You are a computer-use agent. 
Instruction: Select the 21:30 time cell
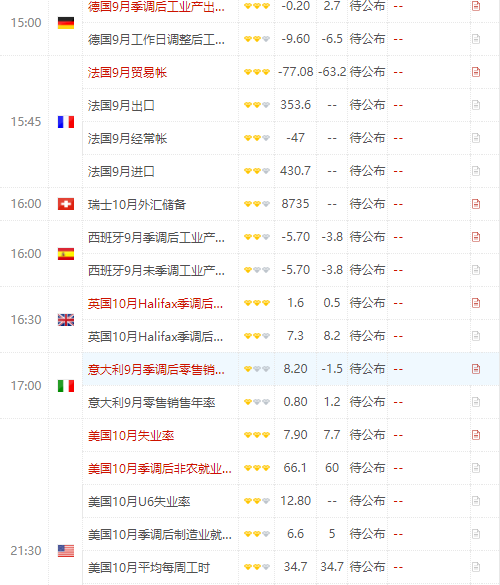(x=26, y=551)
